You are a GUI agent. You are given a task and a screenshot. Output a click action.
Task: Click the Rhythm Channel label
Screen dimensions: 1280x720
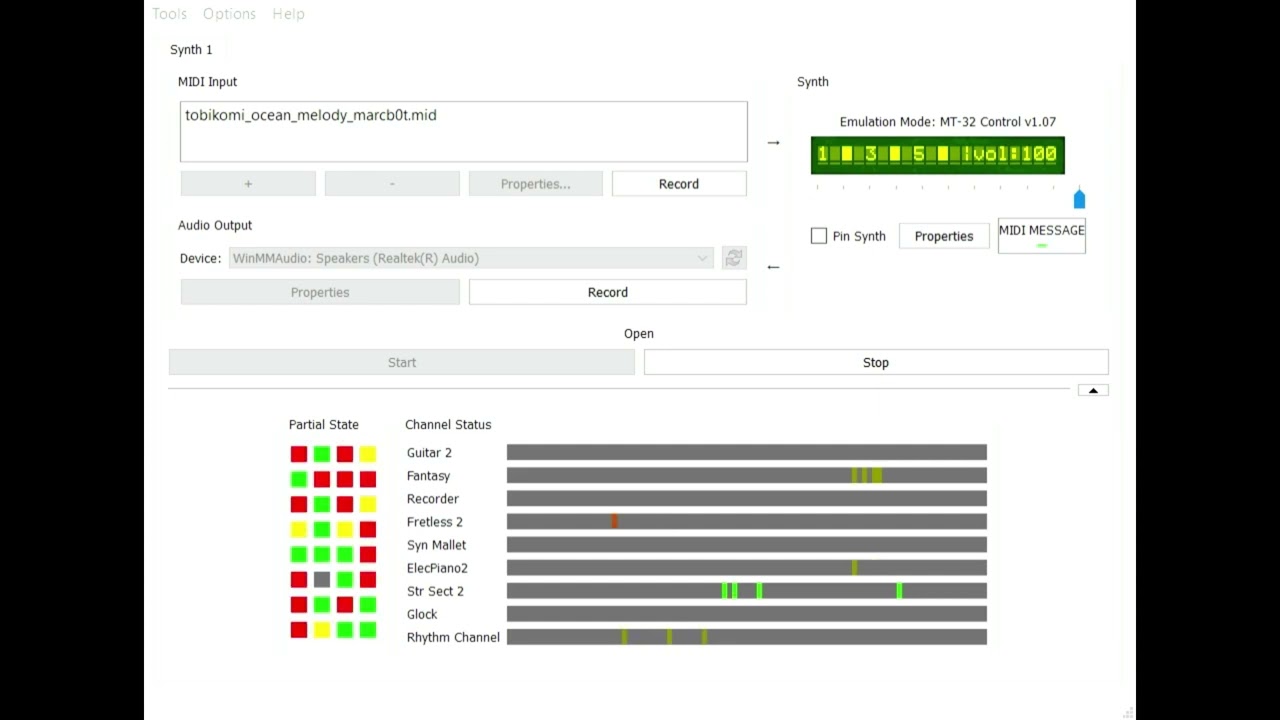[x=453, y=637]
